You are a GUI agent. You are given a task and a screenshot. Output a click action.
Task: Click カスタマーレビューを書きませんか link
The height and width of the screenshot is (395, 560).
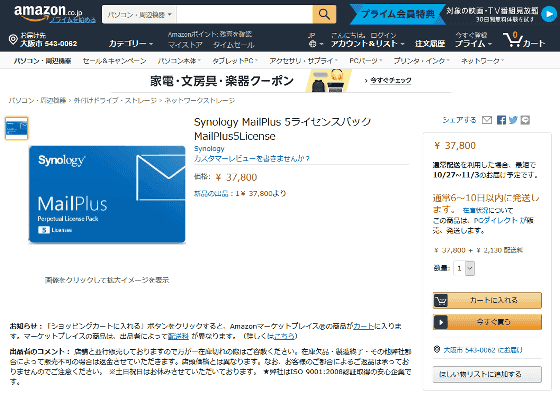click(x=252, y=158)
